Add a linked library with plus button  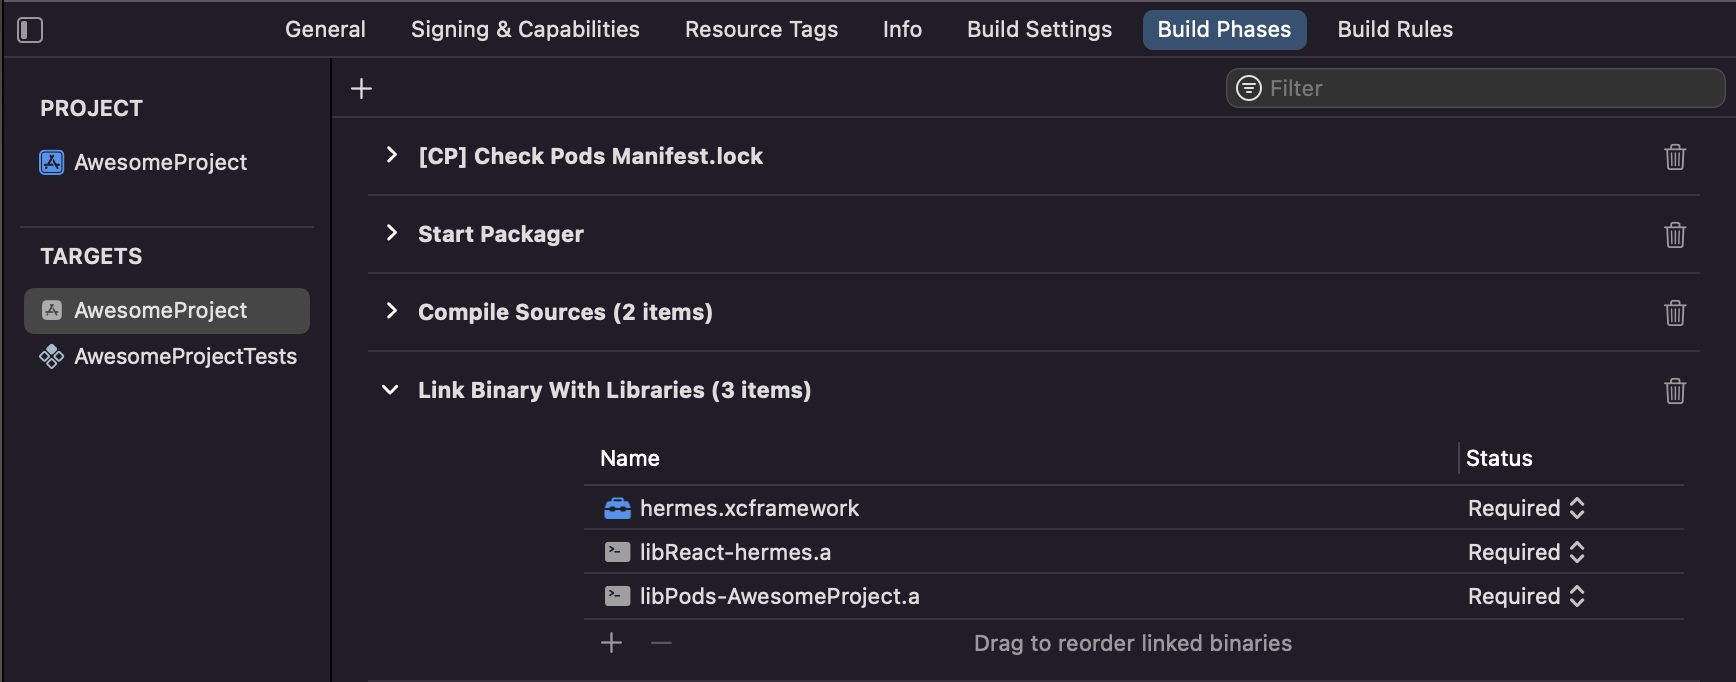[x=612, y=642]
